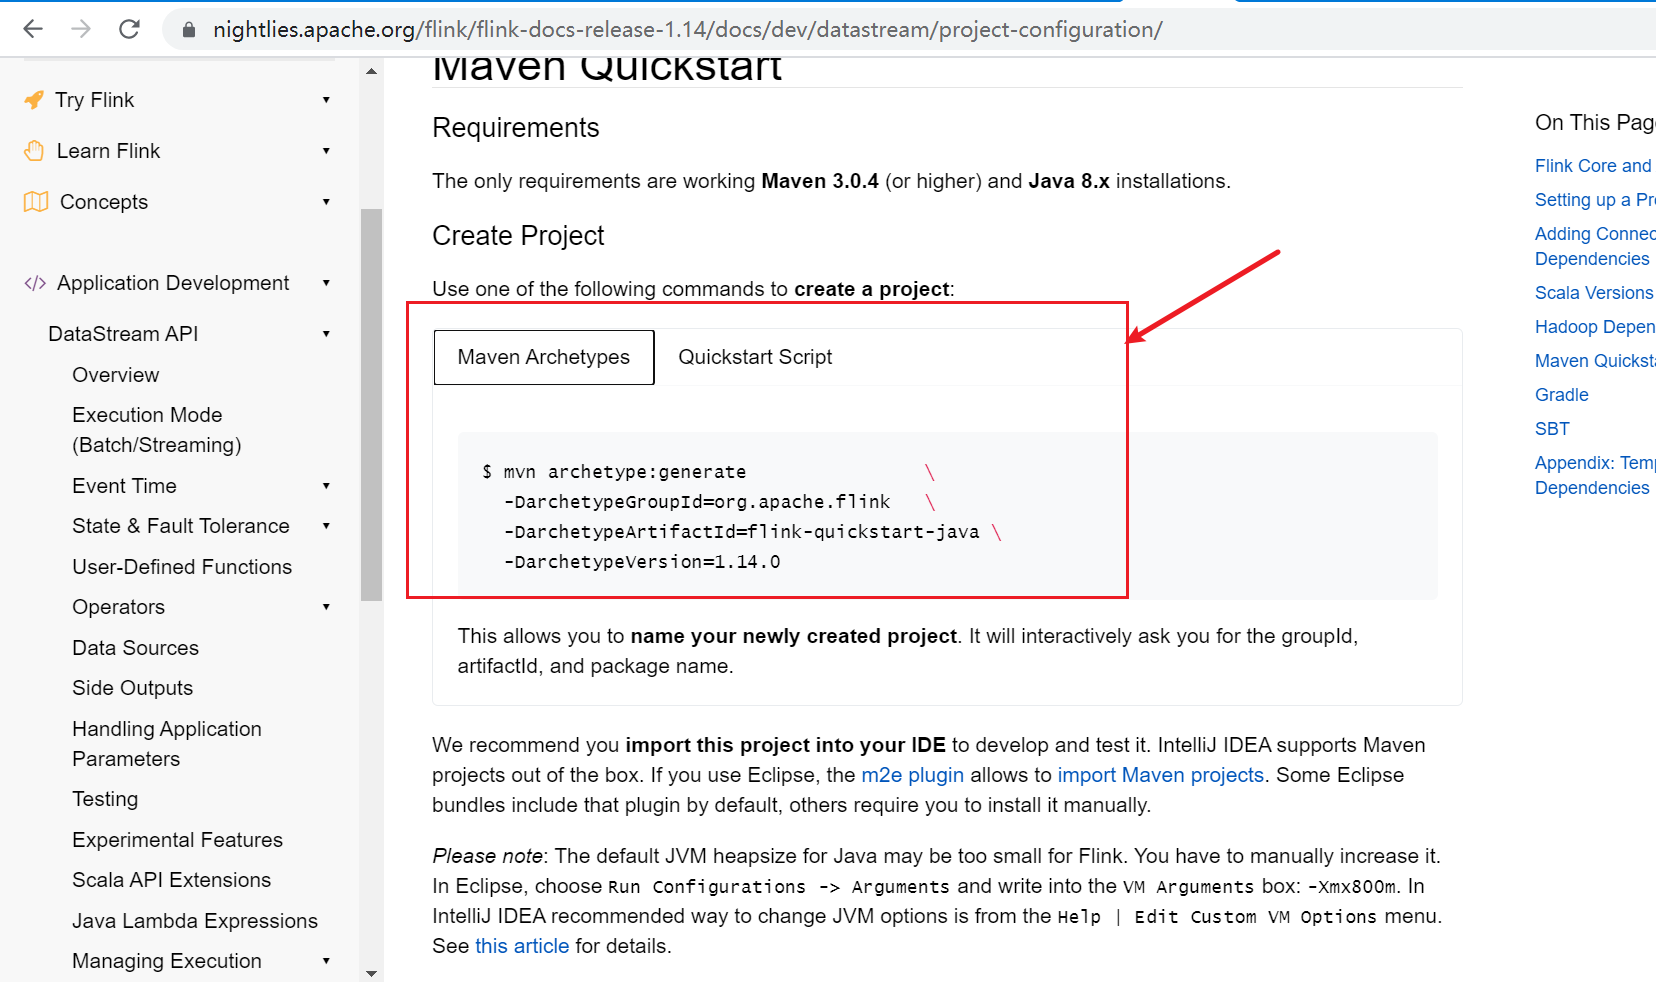1656x982 pixels.
Task: Expand the Learn Flink menu arrow
Action: click(326, 151)
